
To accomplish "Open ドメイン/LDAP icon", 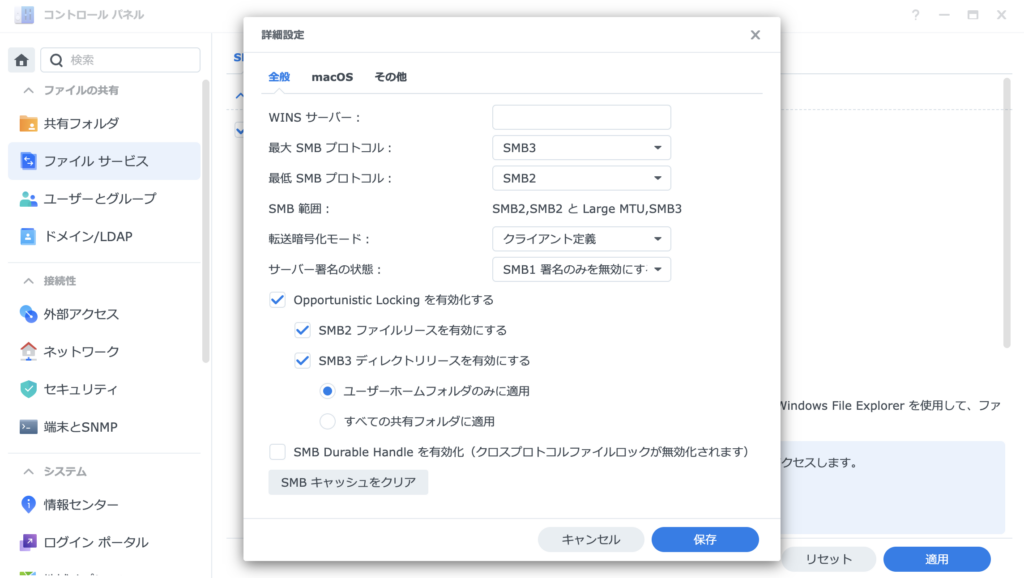I will coord(28,236).
